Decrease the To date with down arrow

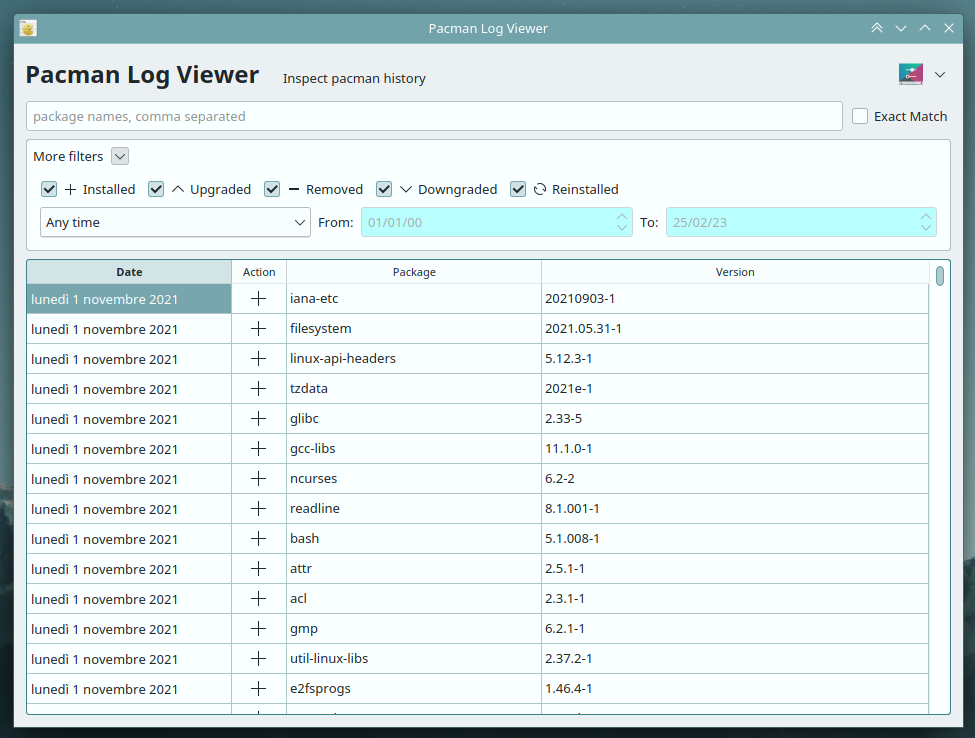click(x=926, y=228)
